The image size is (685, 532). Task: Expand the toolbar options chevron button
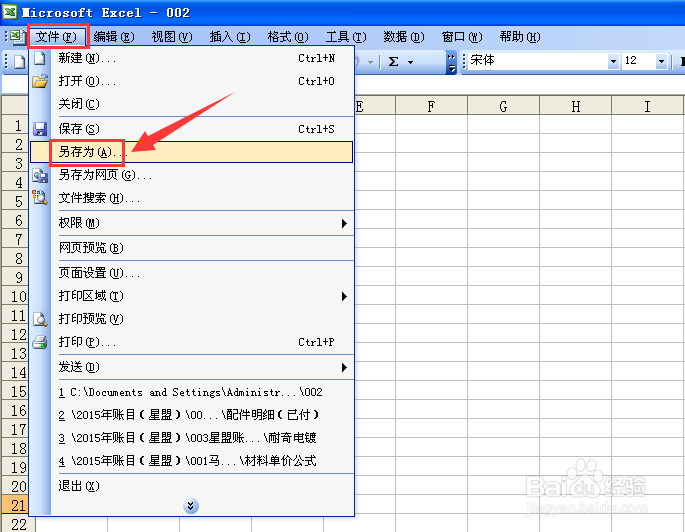click(x=451, y=62)
